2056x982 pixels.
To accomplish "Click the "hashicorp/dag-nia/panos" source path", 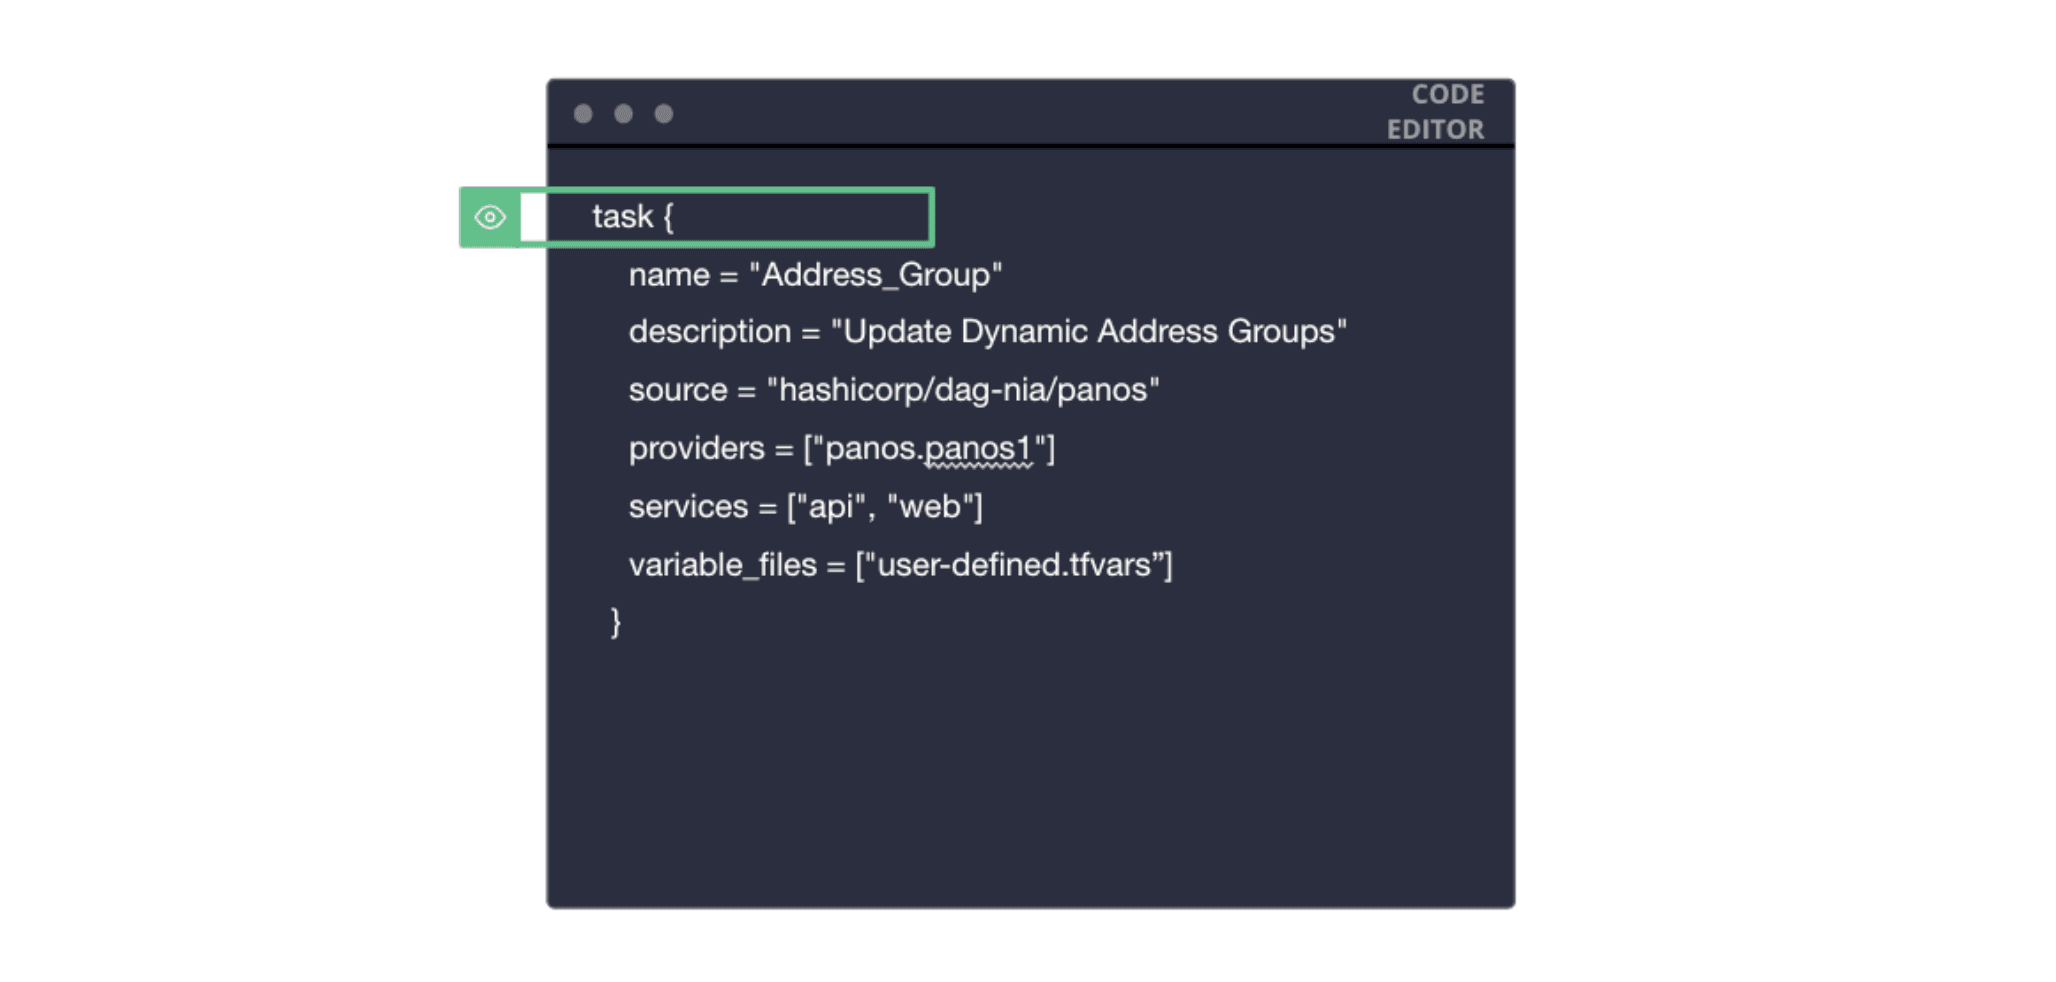I will 963,390.
